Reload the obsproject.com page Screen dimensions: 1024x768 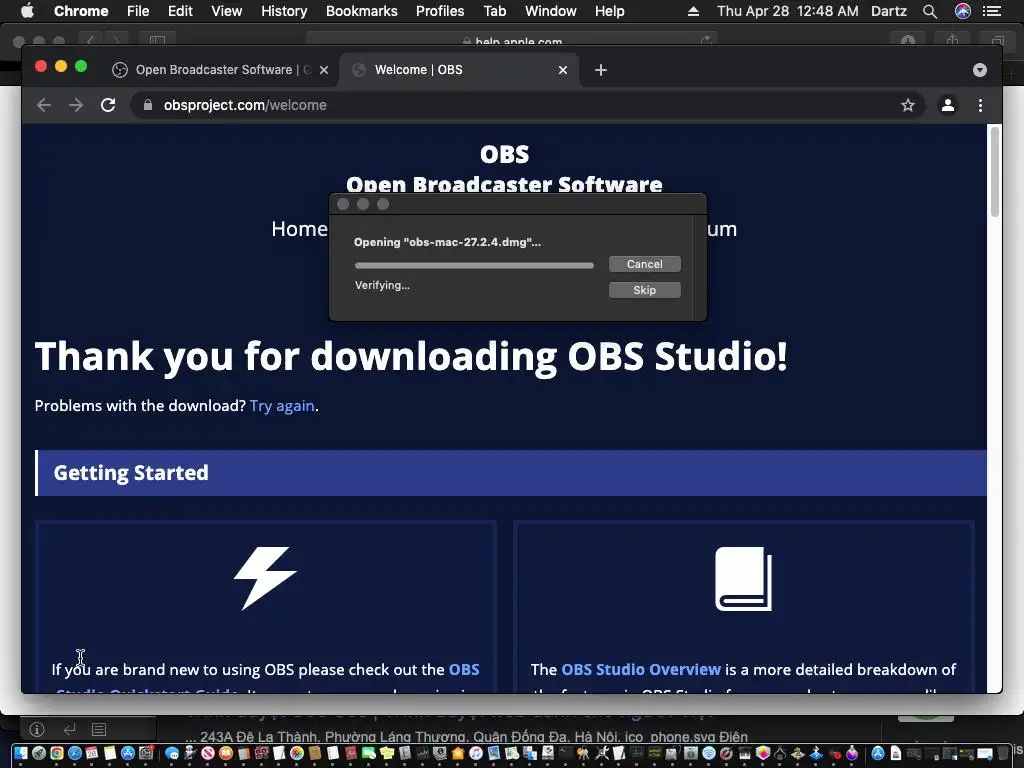pos(108,105)
